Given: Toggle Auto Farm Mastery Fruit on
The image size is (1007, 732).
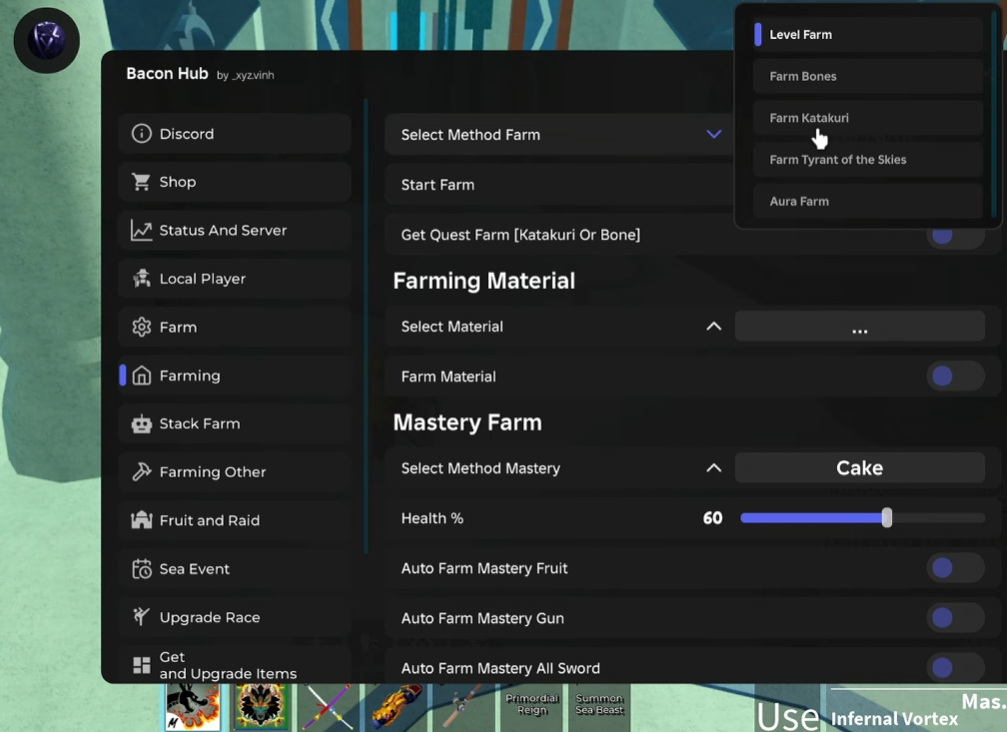Looking at the screenshot, I should point(954,568).
